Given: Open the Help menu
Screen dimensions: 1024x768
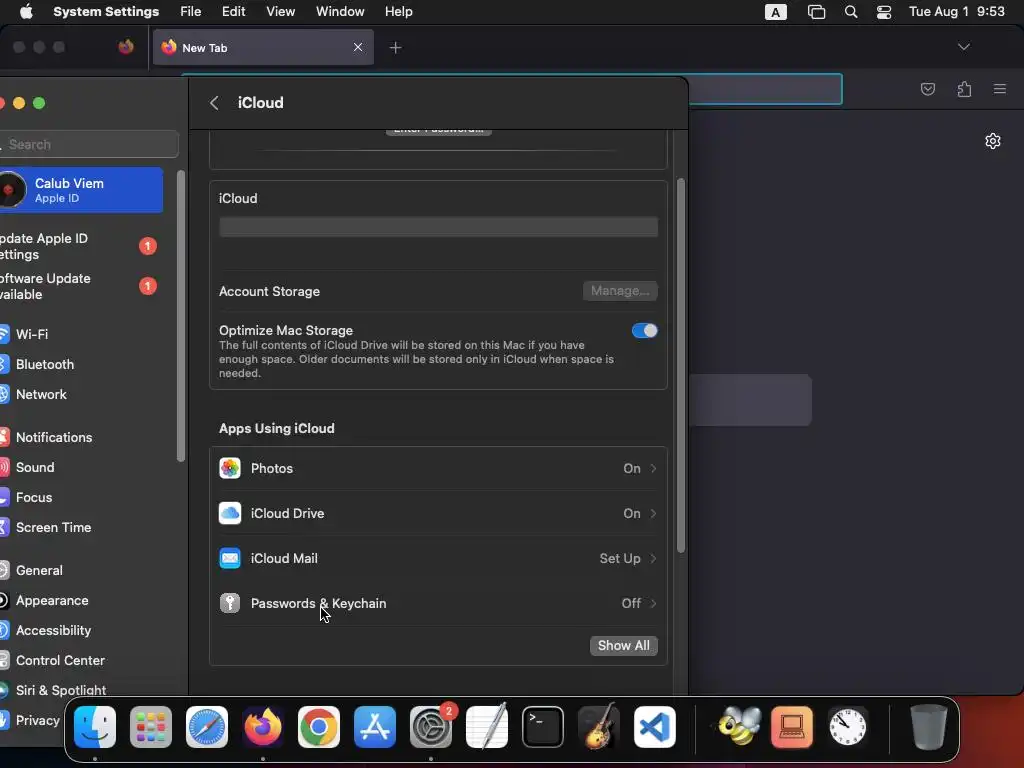Looking at the screenshot, I should click(x=398, y=12).
